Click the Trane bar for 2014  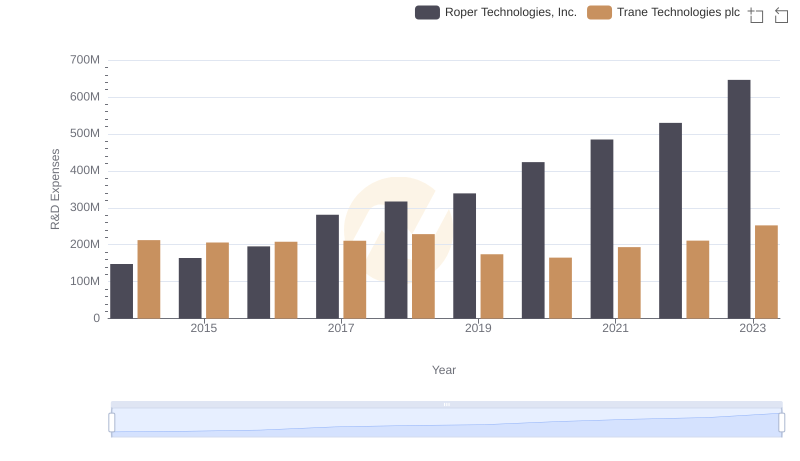[149, 279]
